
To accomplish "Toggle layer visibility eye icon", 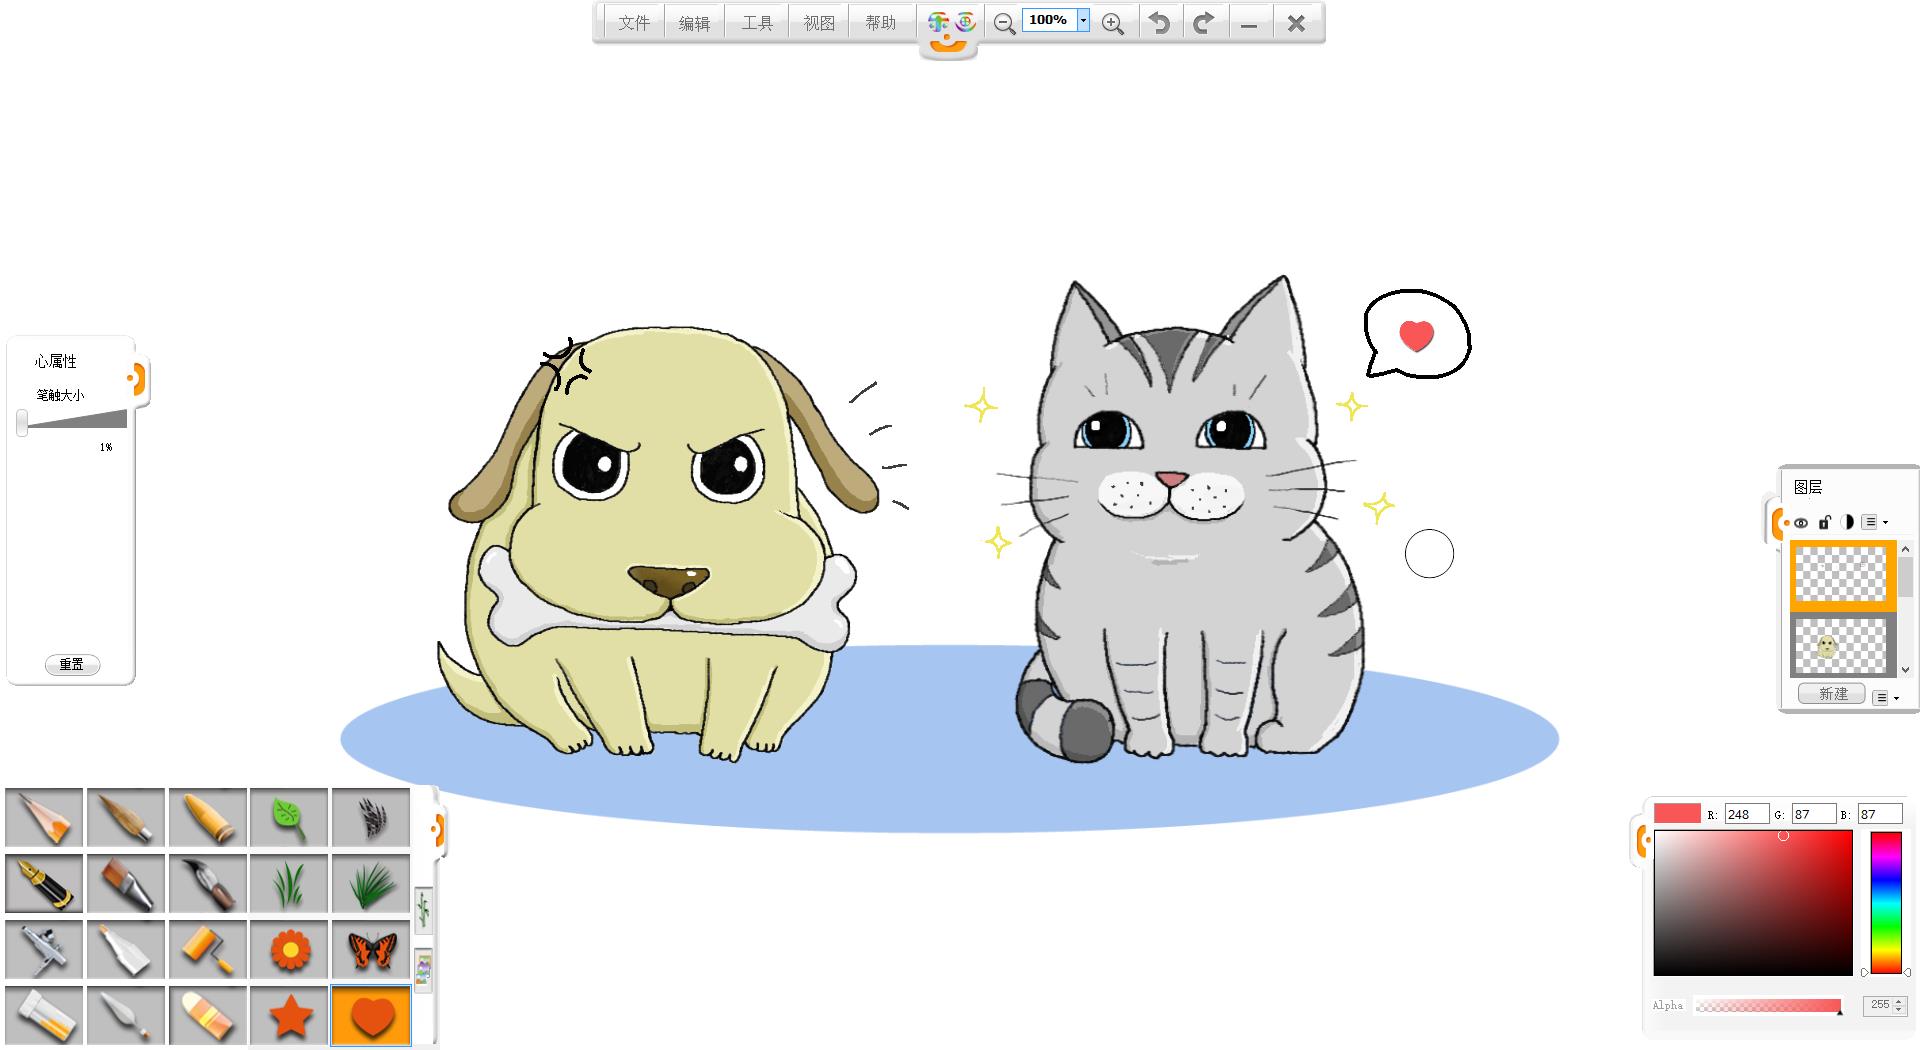I will [1801, 522].
